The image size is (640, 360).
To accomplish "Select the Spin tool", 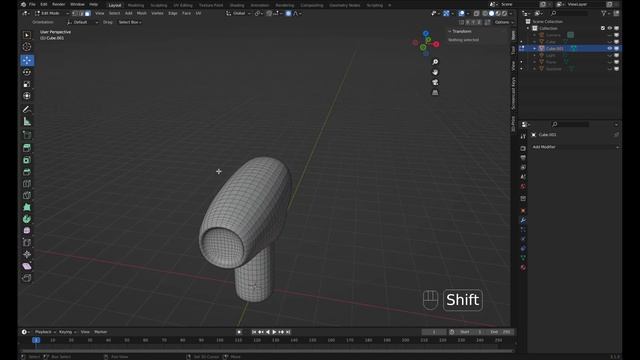I will click(x=27, y=219).
